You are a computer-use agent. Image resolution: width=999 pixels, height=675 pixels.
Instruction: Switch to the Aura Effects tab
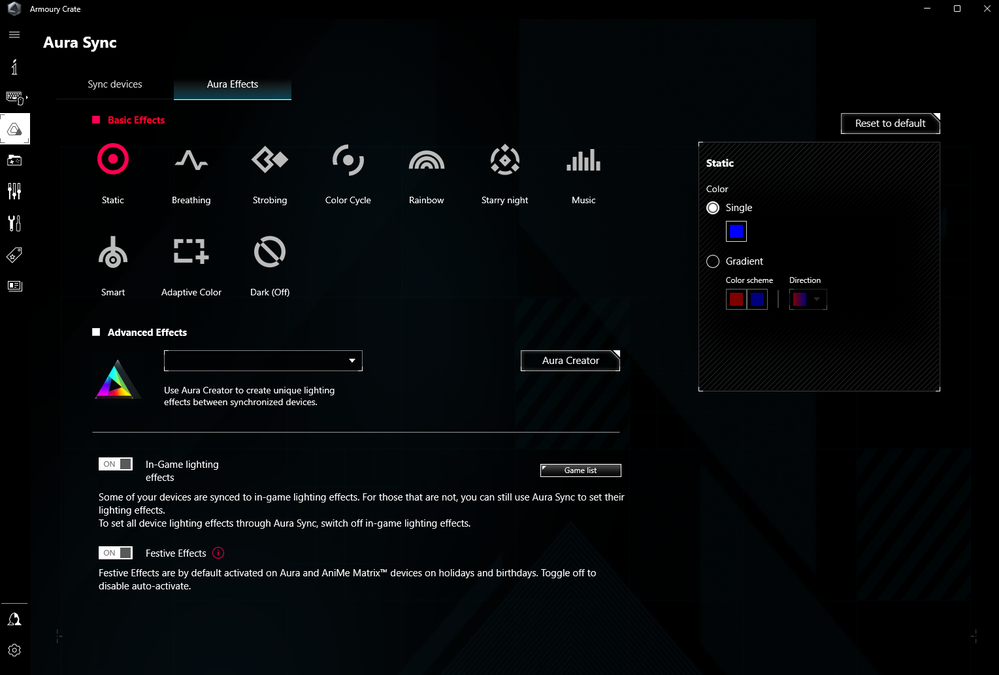pos(233,84)
